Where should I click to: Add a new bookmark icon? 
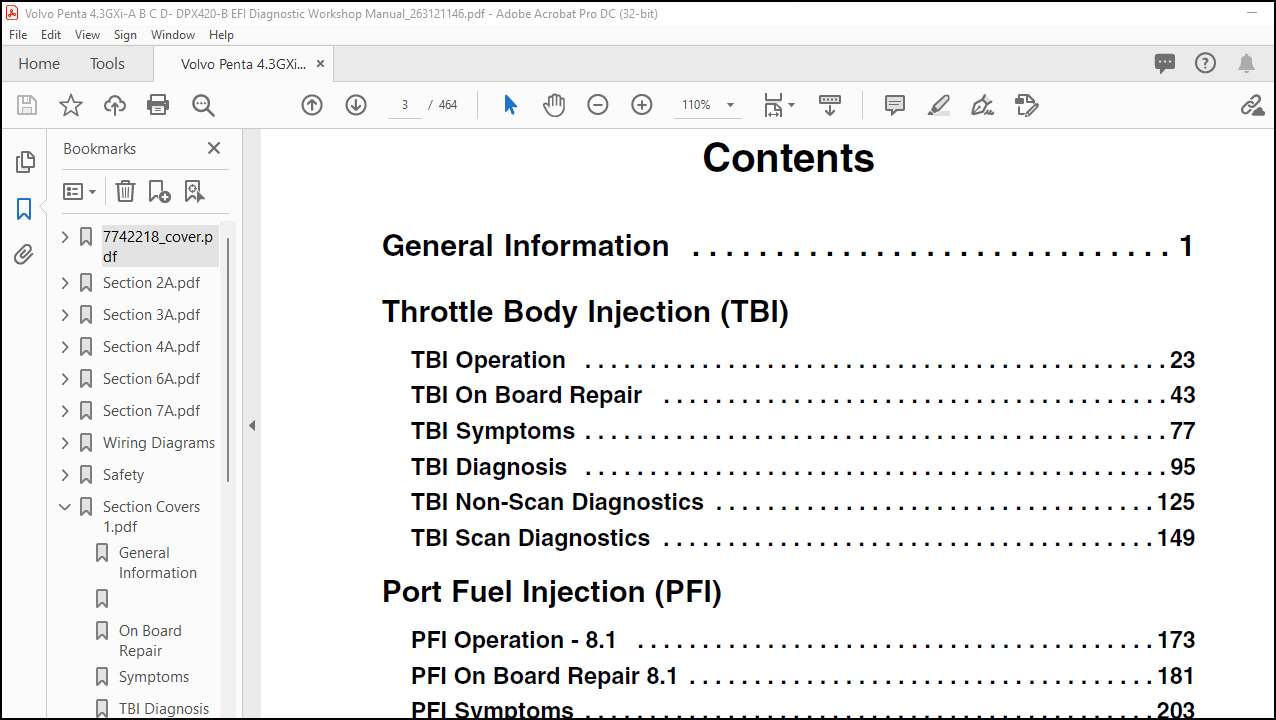click(x=159, y=191)
